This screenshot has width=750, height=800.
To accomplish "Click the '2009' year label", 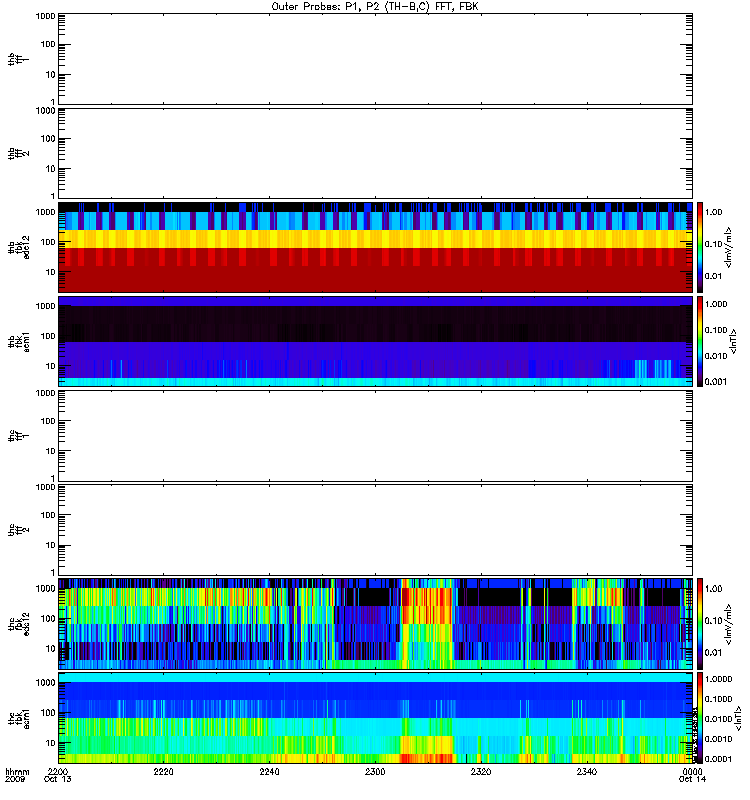I will click(x=14, y=779).
